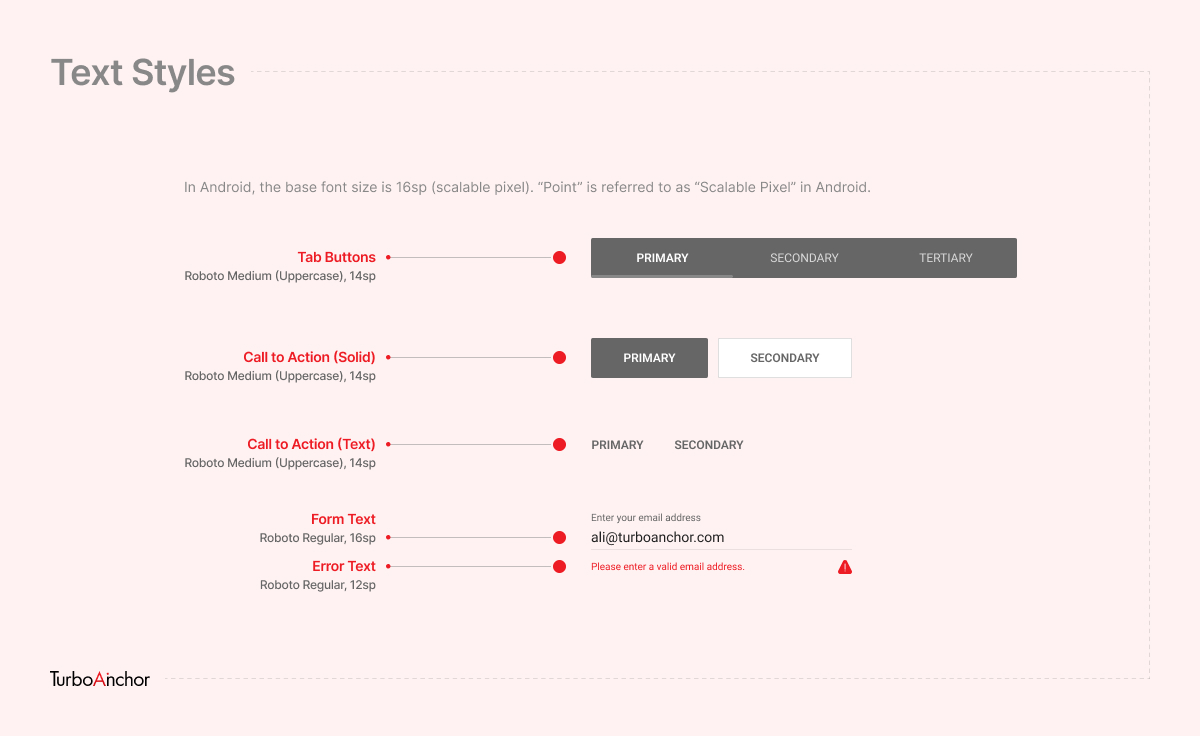The image size is (1200, 736).
Task: Click the Roboto Medium caption under Tab Buttons
Action: [280, 276]
